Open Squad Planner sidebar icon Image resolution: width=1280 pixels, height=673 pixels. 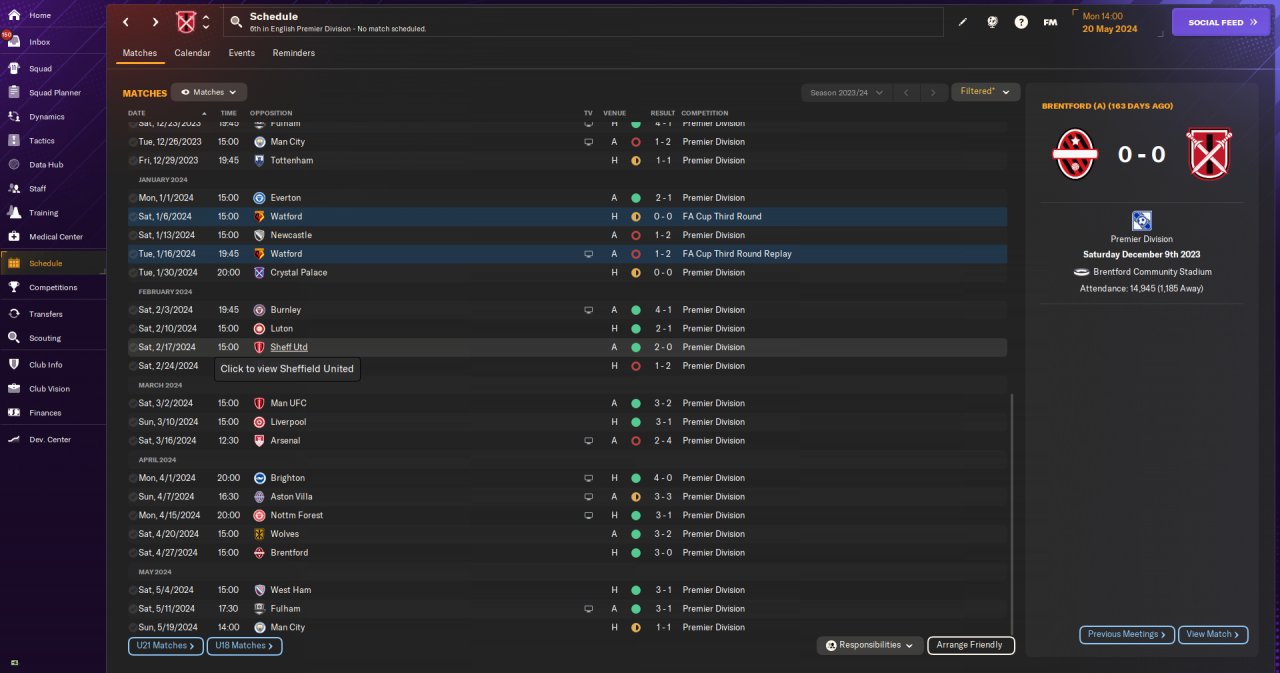point(14,92)
